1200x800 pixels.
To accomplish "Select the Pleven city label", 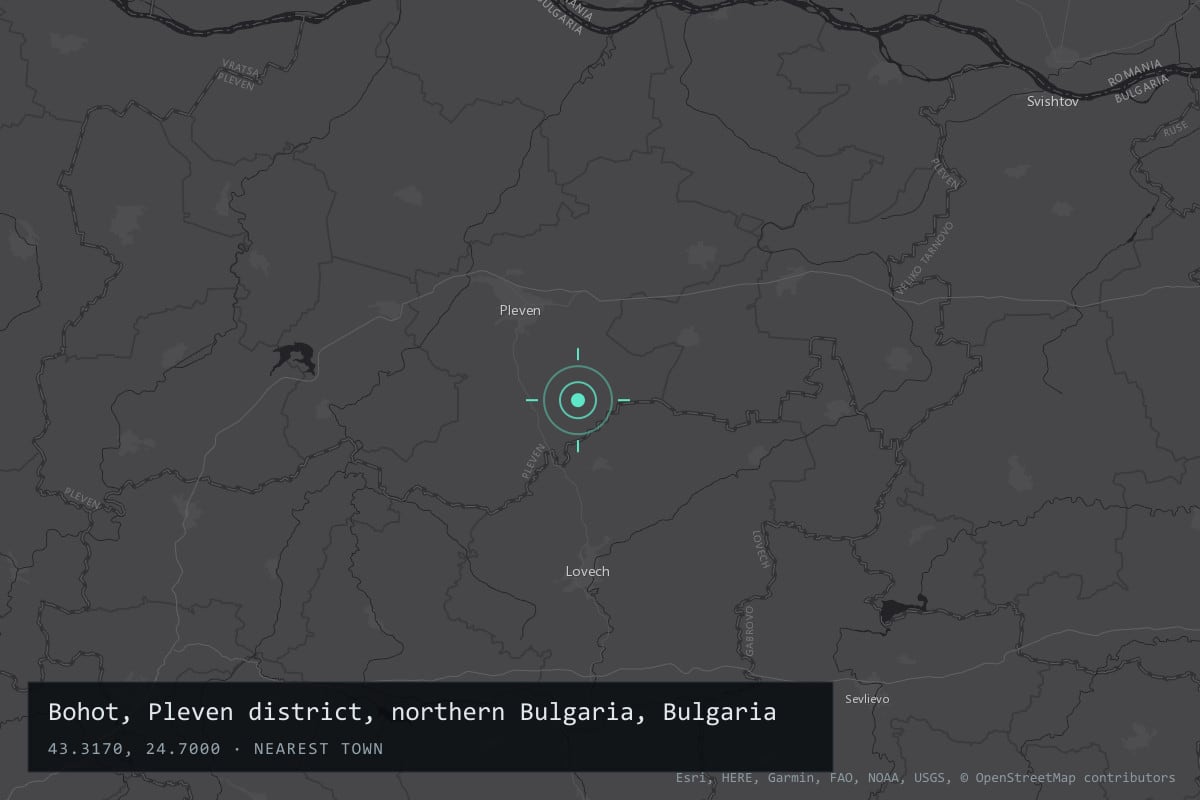I will pyautogui.click(x=520, y=310).
